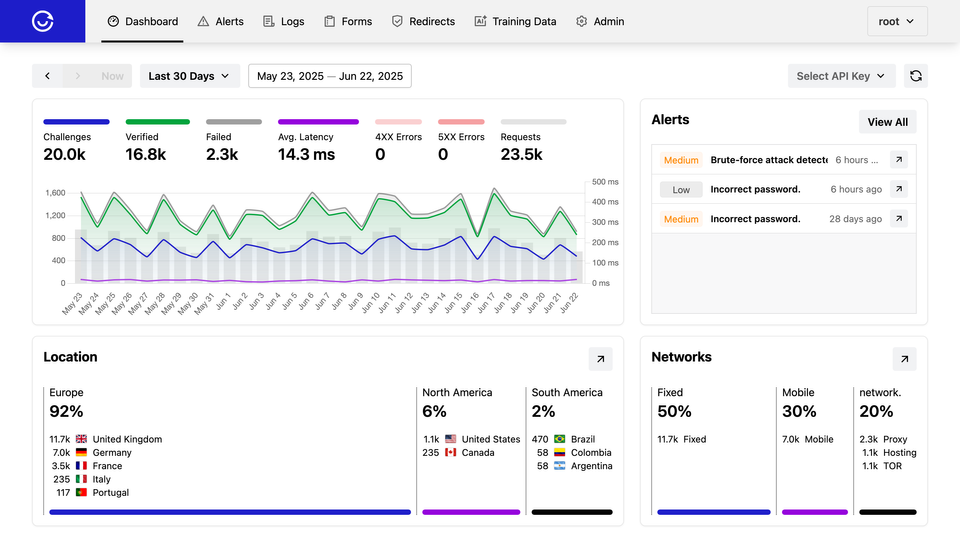
Task: Open the Admin navigation item
Action: (x=600, y=21)
